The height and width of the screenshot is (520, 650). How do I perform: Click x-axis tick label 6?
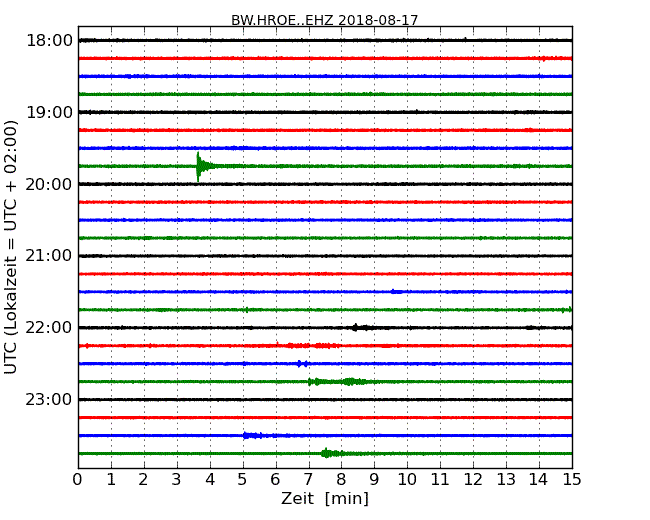click(276, 480)
